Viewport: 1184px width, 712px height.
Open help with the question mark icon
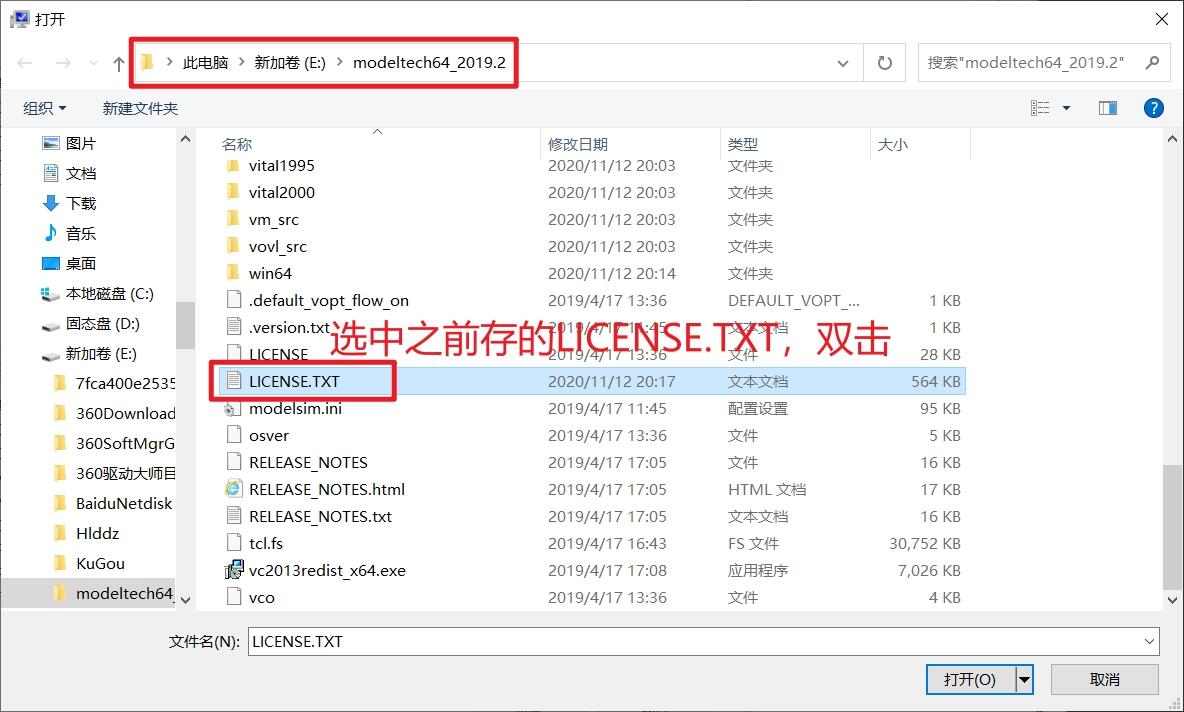point(1153,108)
